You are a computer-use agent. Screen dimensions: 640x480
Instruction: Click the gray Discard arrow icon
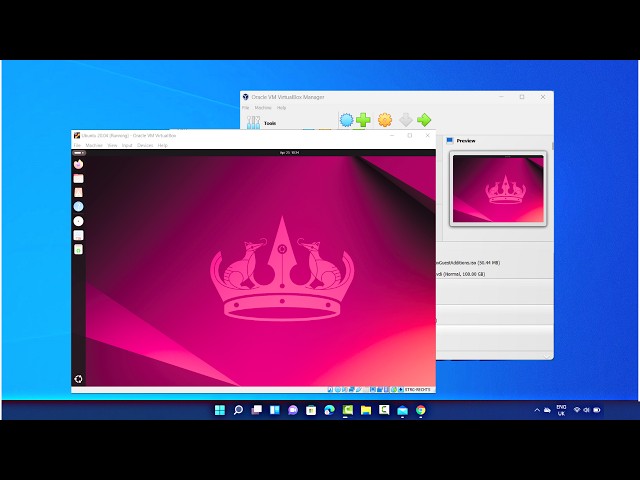[x=405, y=120]
